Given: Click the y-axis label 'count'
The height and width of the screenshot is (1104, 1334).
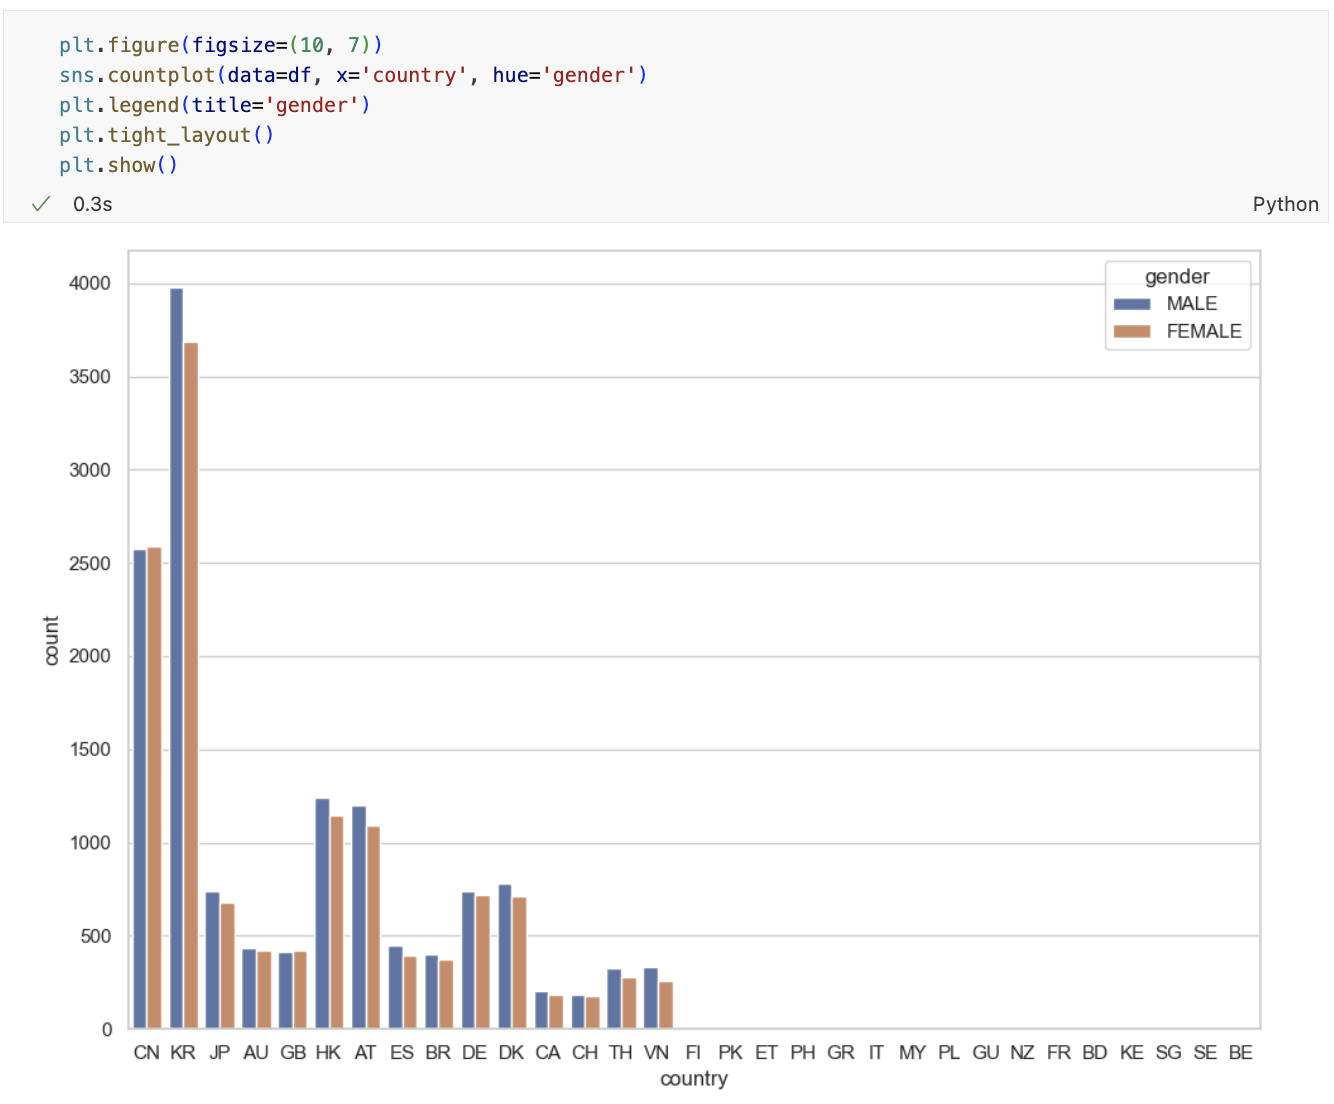Looking at the screenshot, I should [x=51, y=640].
